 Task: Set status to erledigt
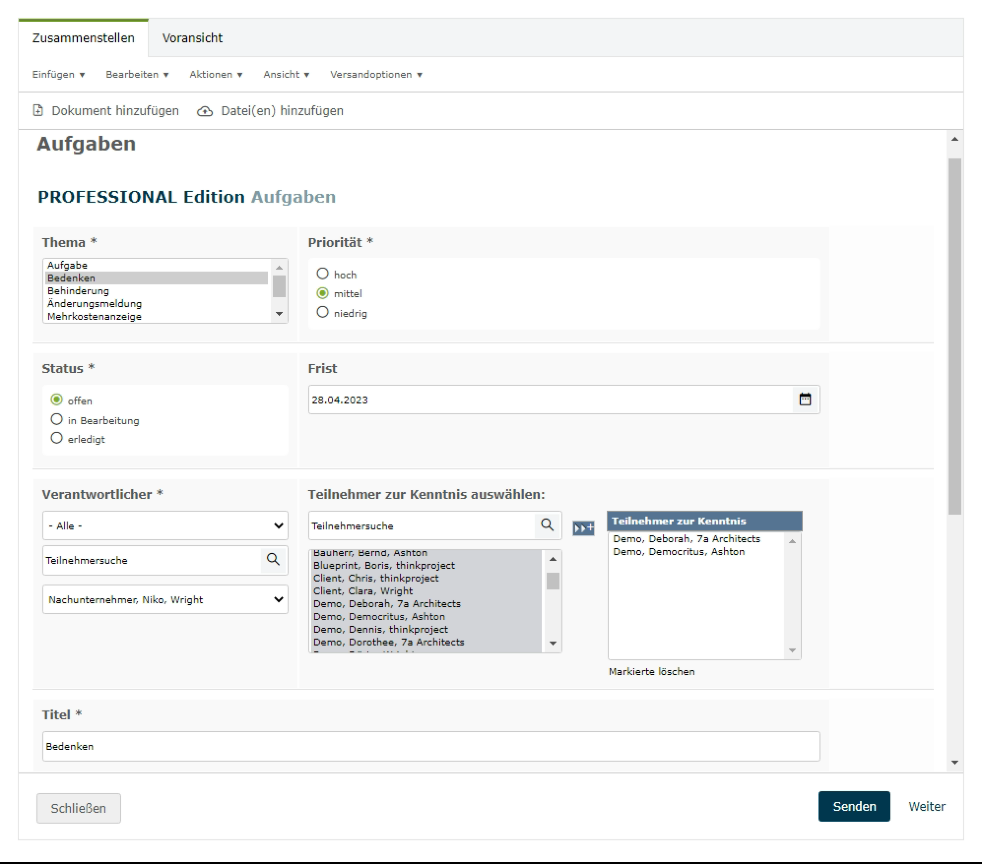tap(56, 438)
